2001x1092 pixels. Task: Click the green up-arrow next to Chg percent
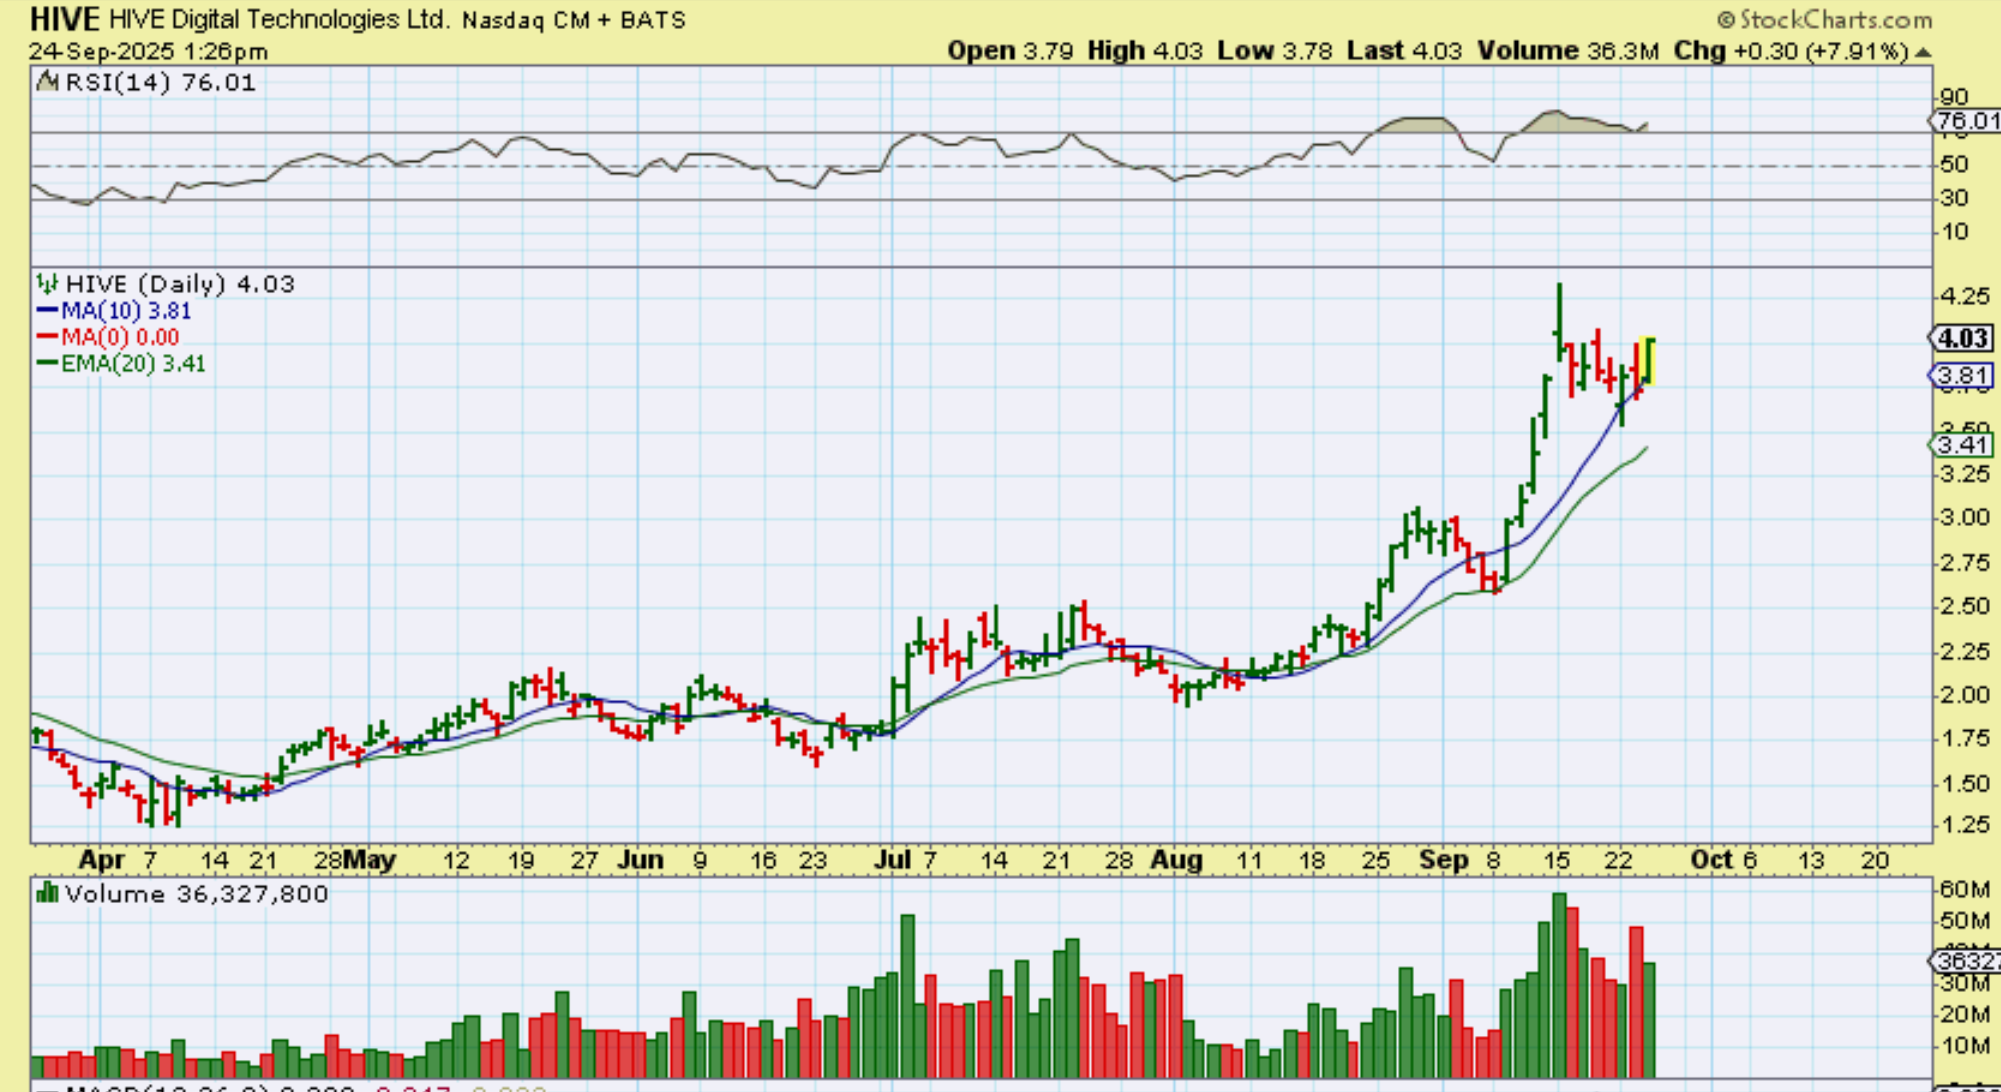[x=1922, y=52]
